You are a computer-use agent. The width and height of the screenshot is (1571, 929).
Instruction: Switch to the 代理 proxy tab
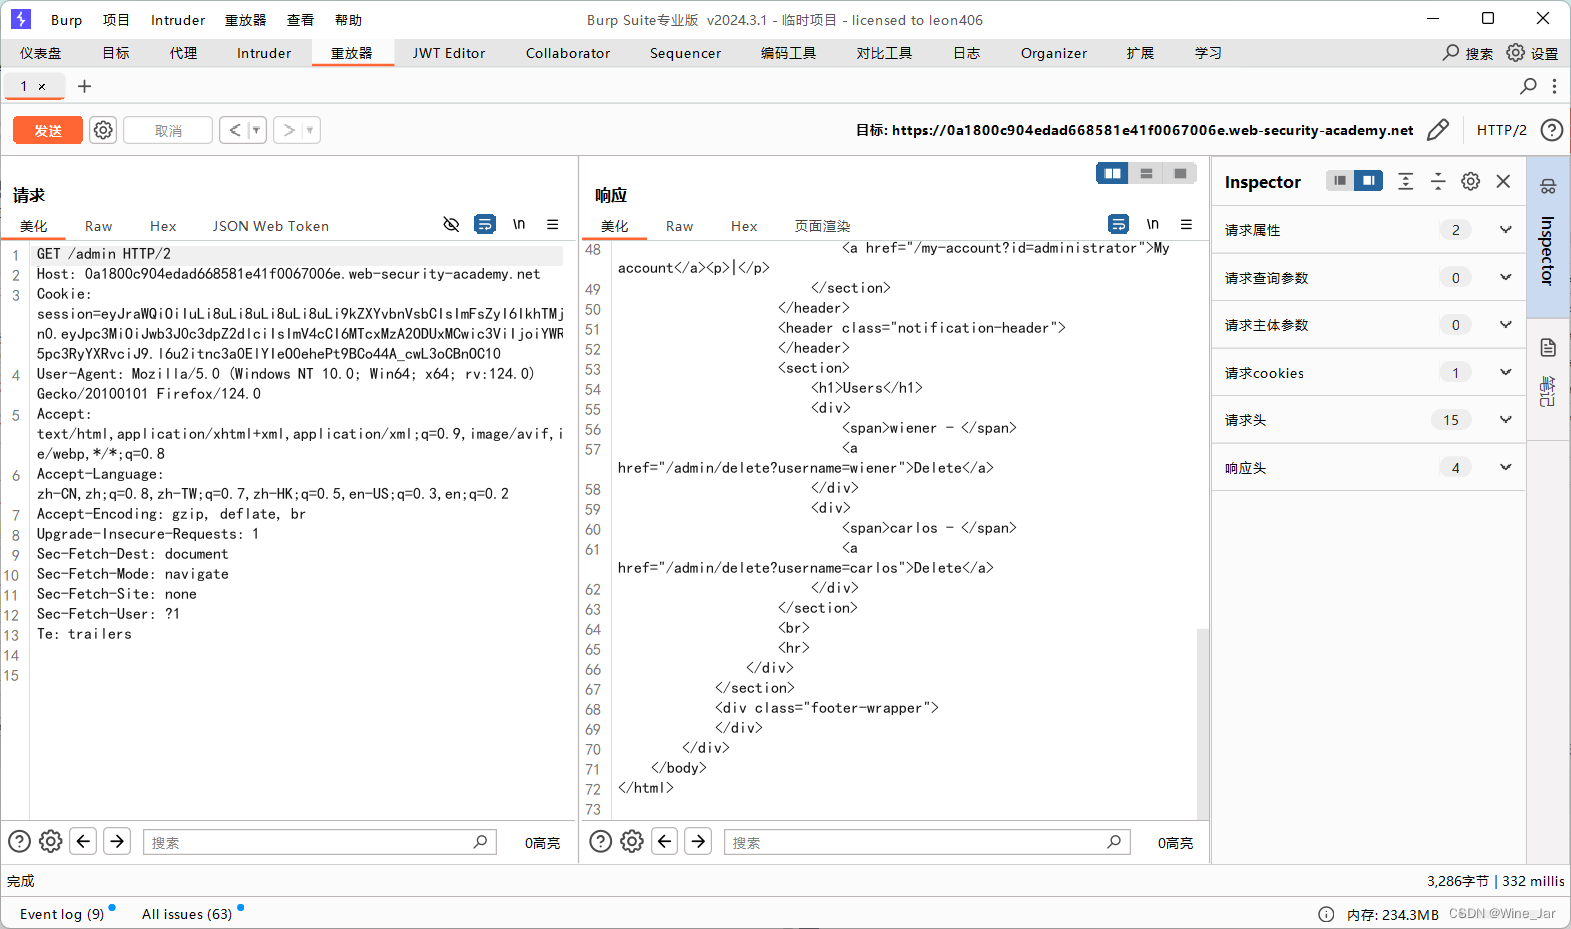(183, 53)
